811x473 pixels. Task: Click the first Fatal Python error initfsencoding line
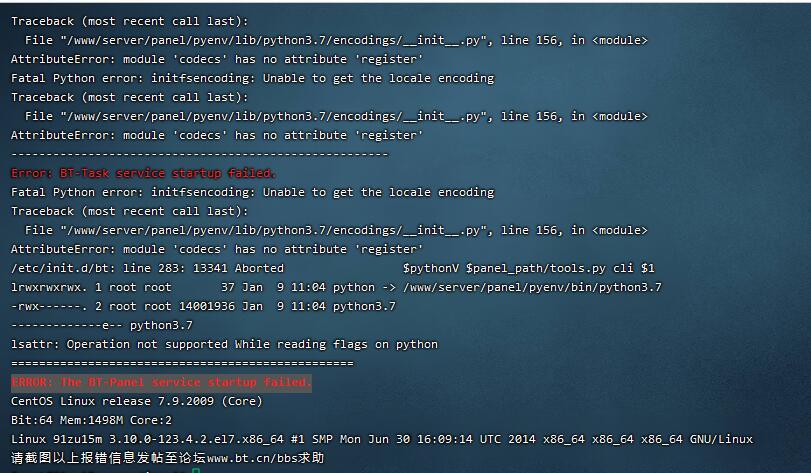pyautogui.click(x=252, y=78)
